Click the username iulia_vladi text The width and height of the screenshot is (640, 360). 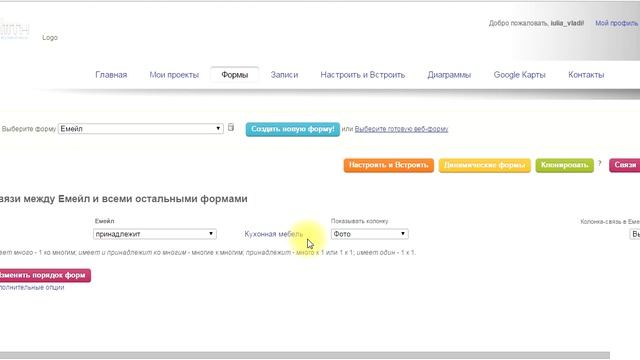tap(567, 23)
